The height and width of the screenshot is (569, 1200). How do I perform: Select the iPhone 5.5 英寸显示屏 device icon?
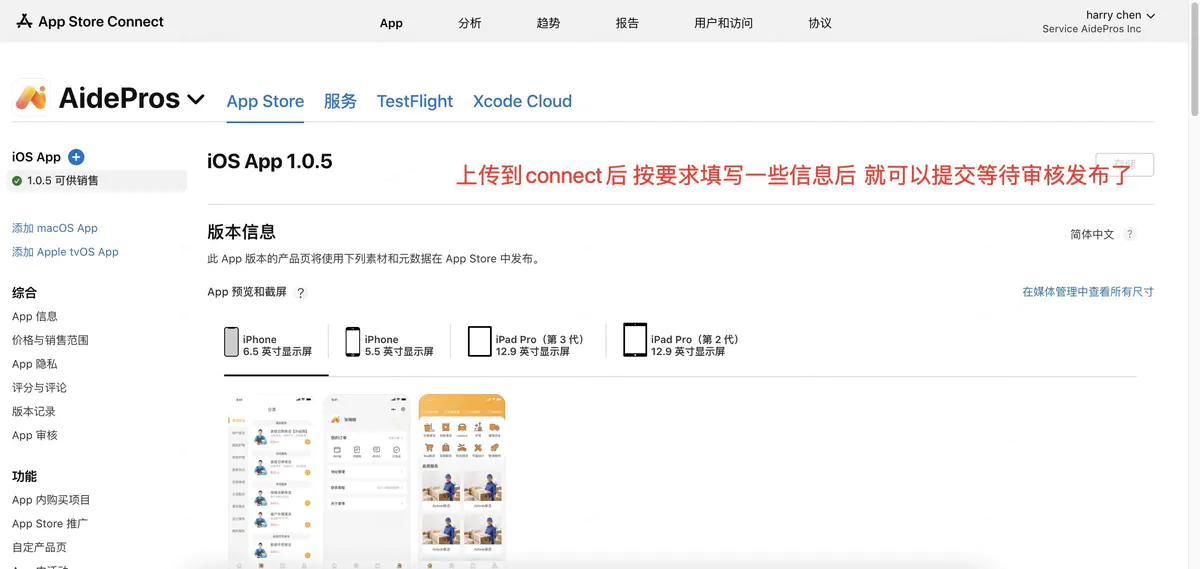coord(352,341)
